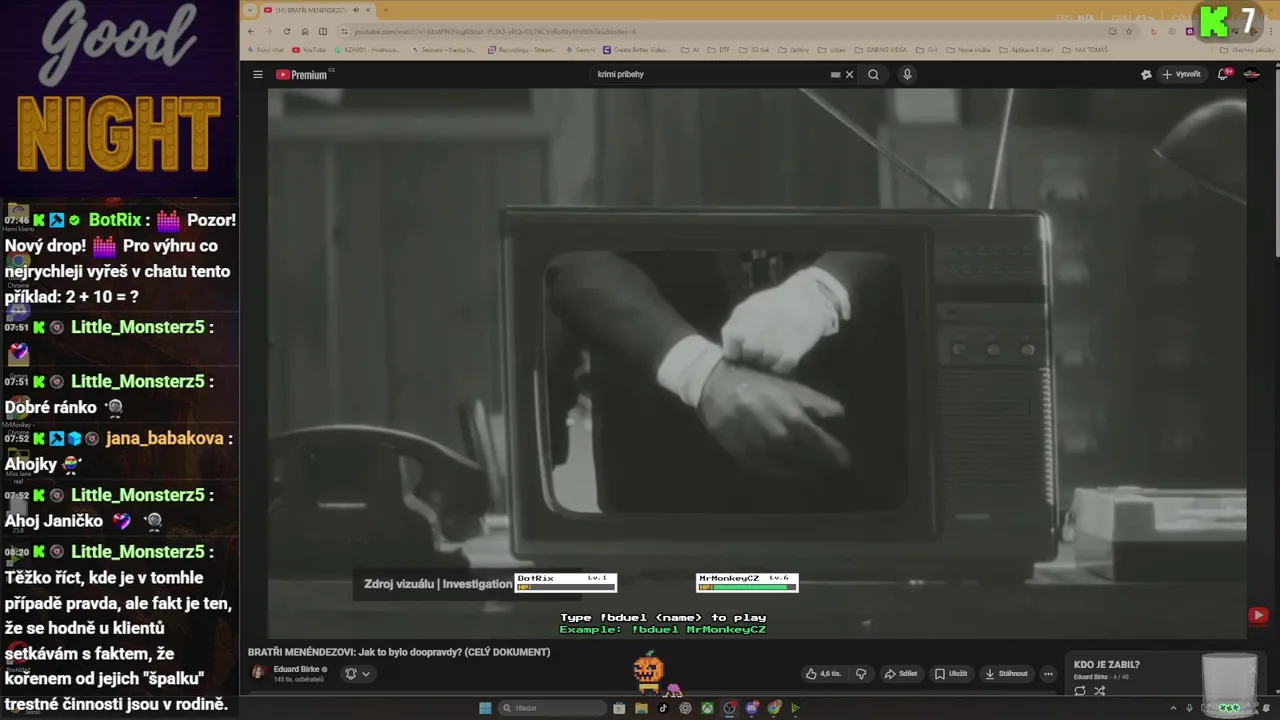Click the red YouTube watermark in video corner
1280x720 pixels.
tap(1258, 616)
